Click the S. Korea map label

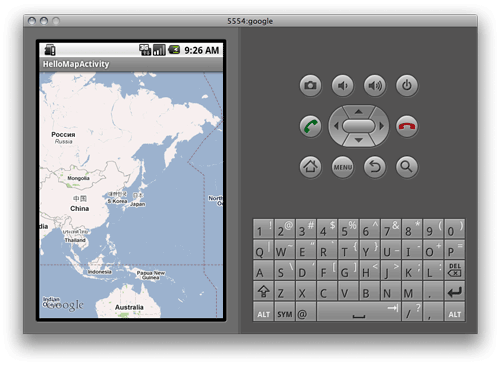click(117, 201)
